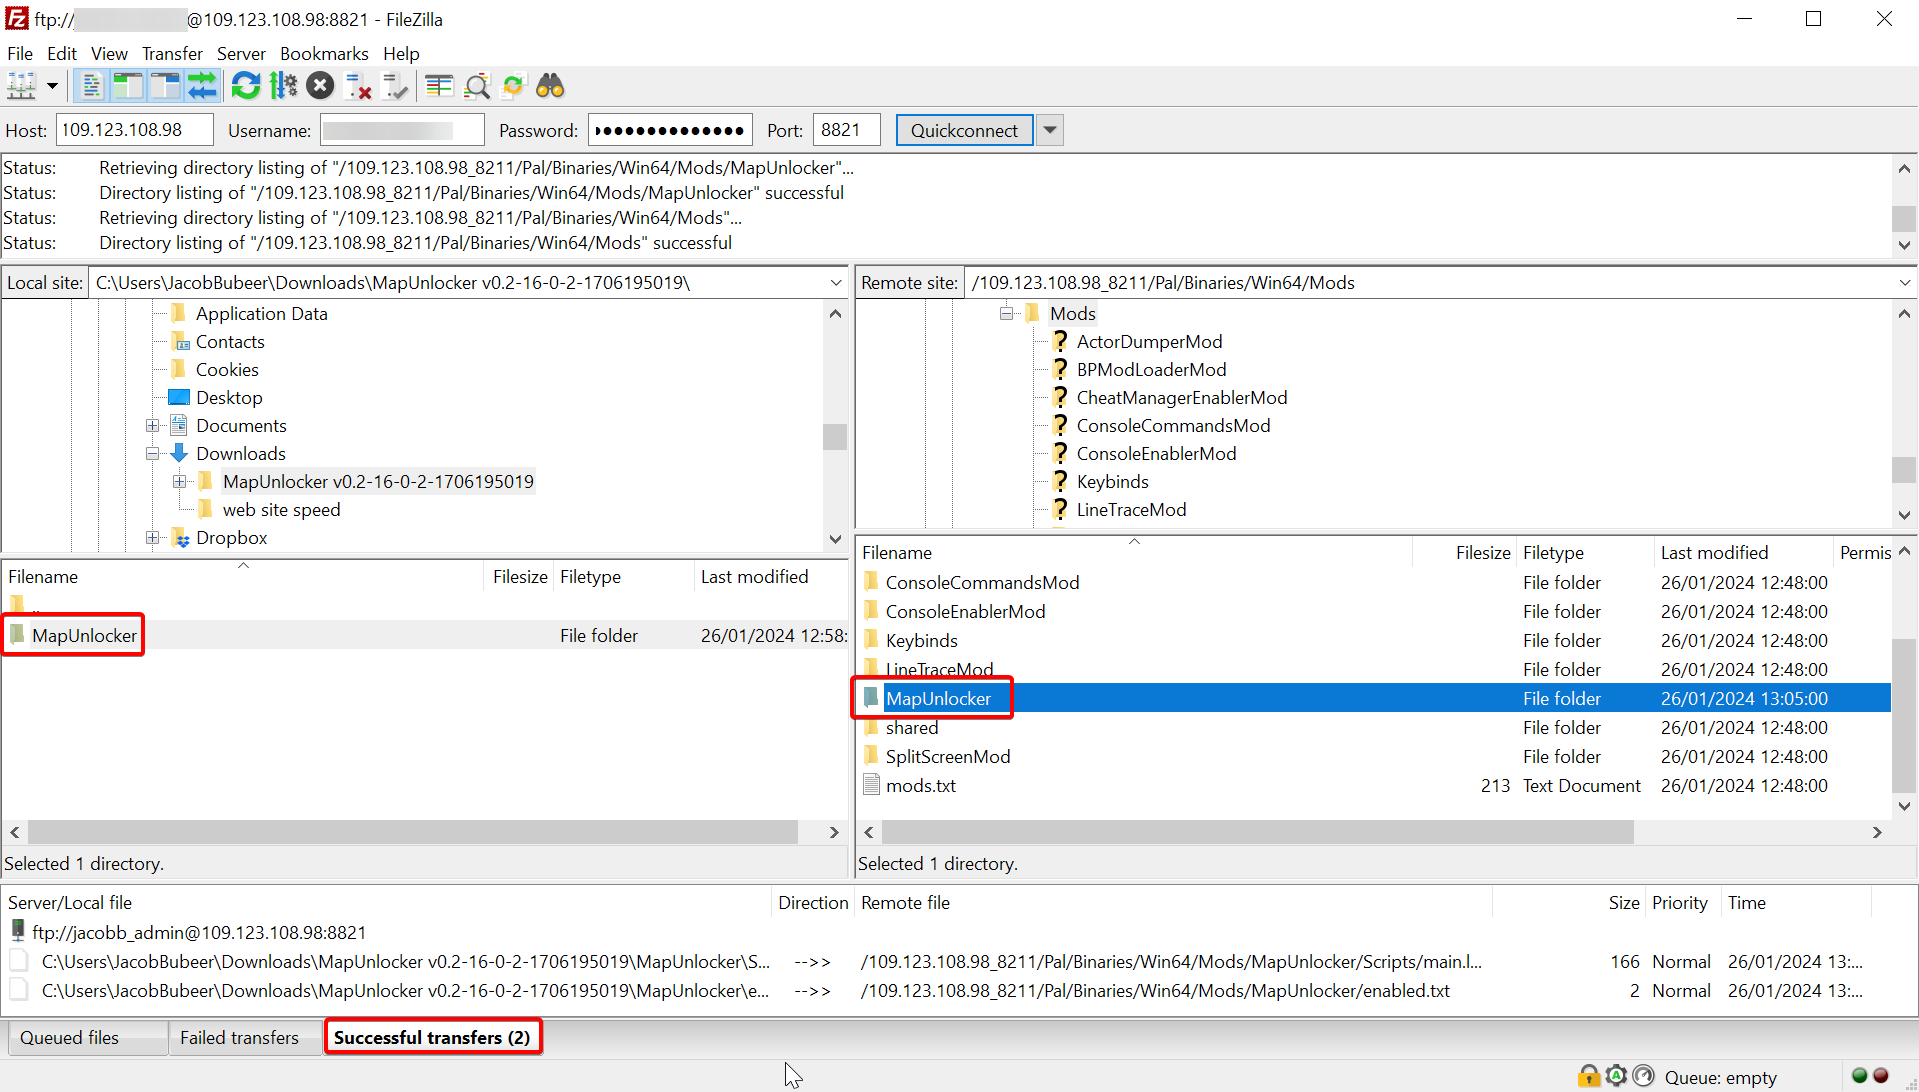The width and height of the screenshot is (1919, 1092).
Task: Collapse the Mods folder in remote tree
Action: pos(1006,314)
